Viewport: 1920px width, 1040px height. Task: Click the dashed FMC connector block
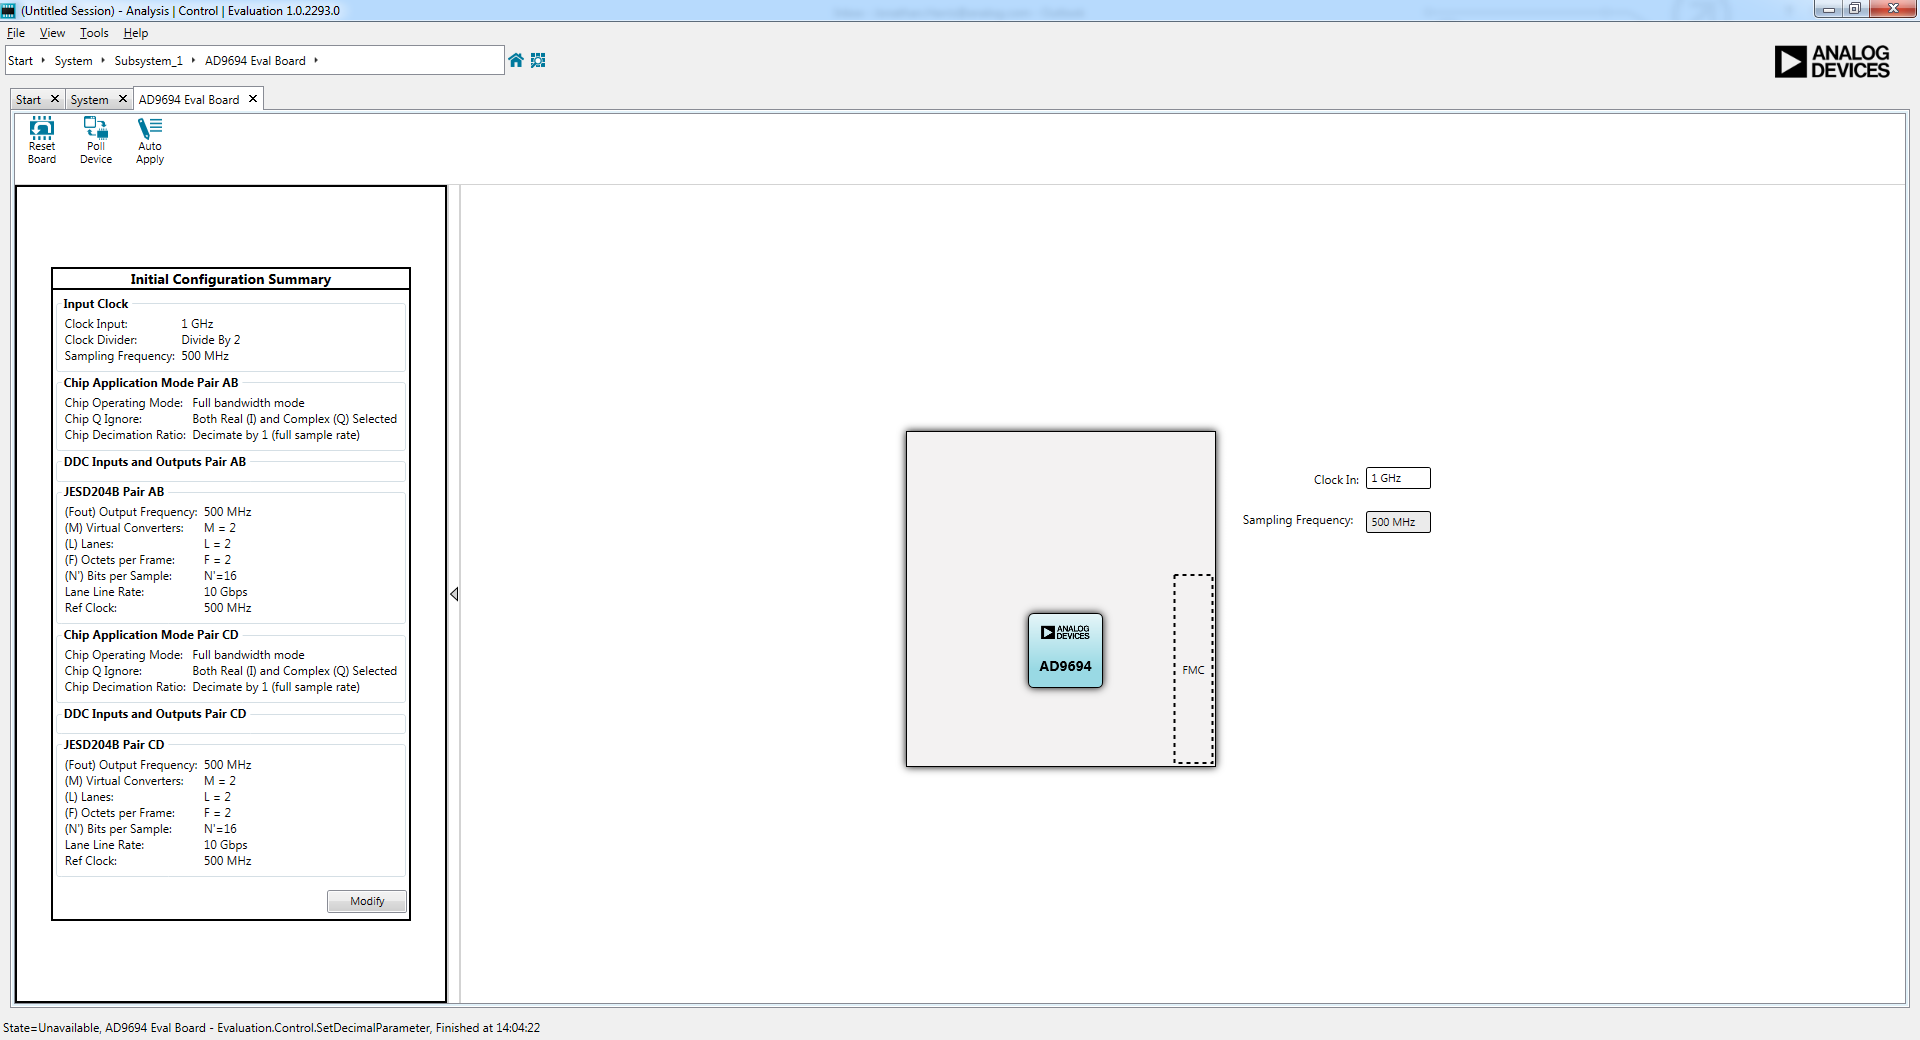click(x=1193, y=669)
